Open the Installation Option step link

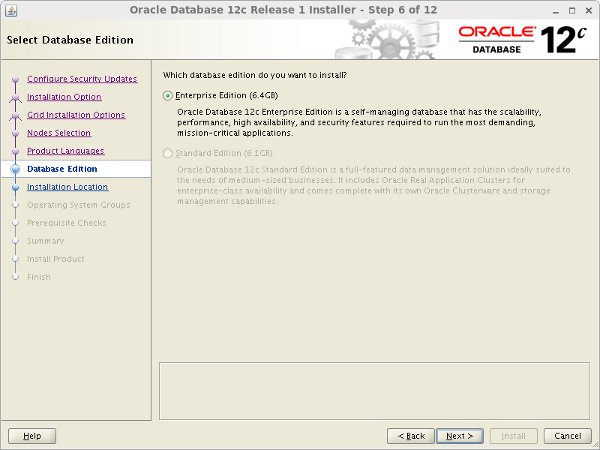pos(64,97)
